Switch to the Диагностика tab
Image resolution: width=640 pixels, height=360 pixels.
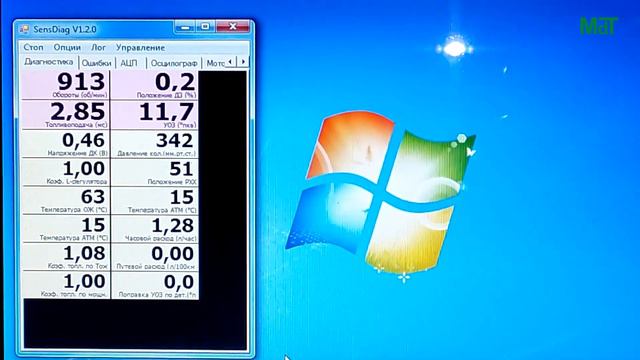49,62
